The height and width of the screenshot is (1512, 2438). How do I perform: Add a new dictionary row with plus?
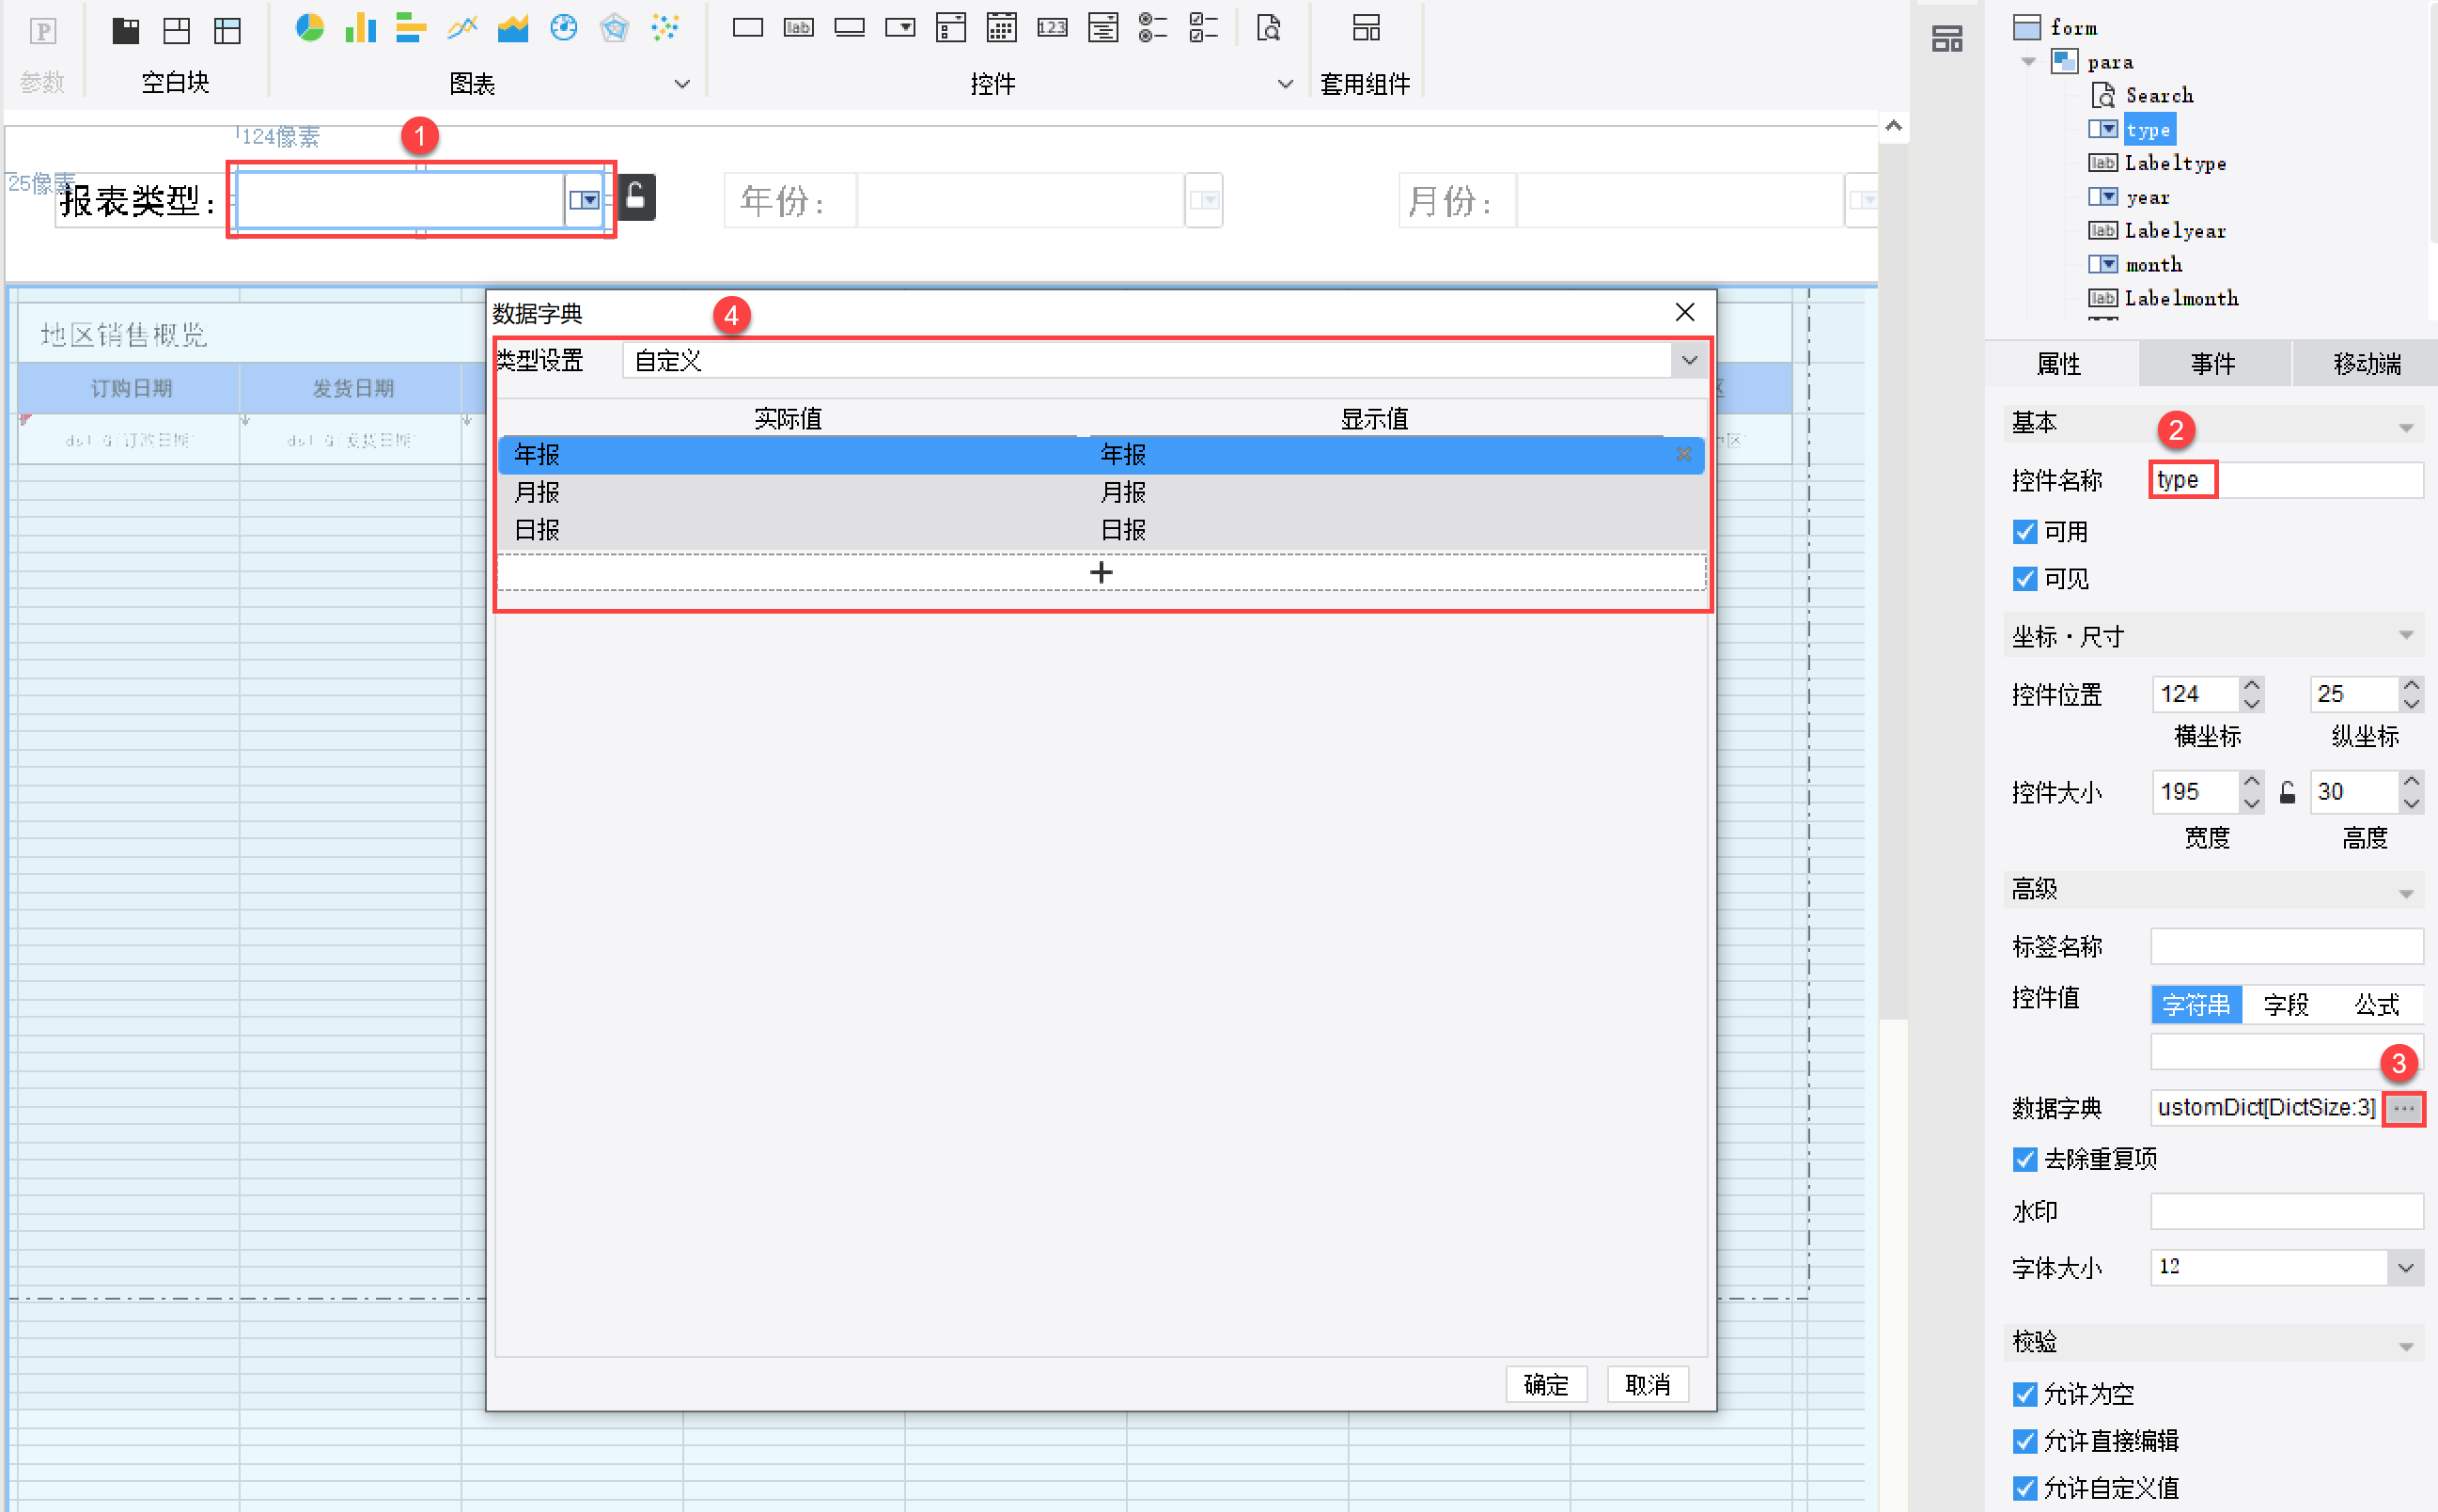(x=1100, y=572)
